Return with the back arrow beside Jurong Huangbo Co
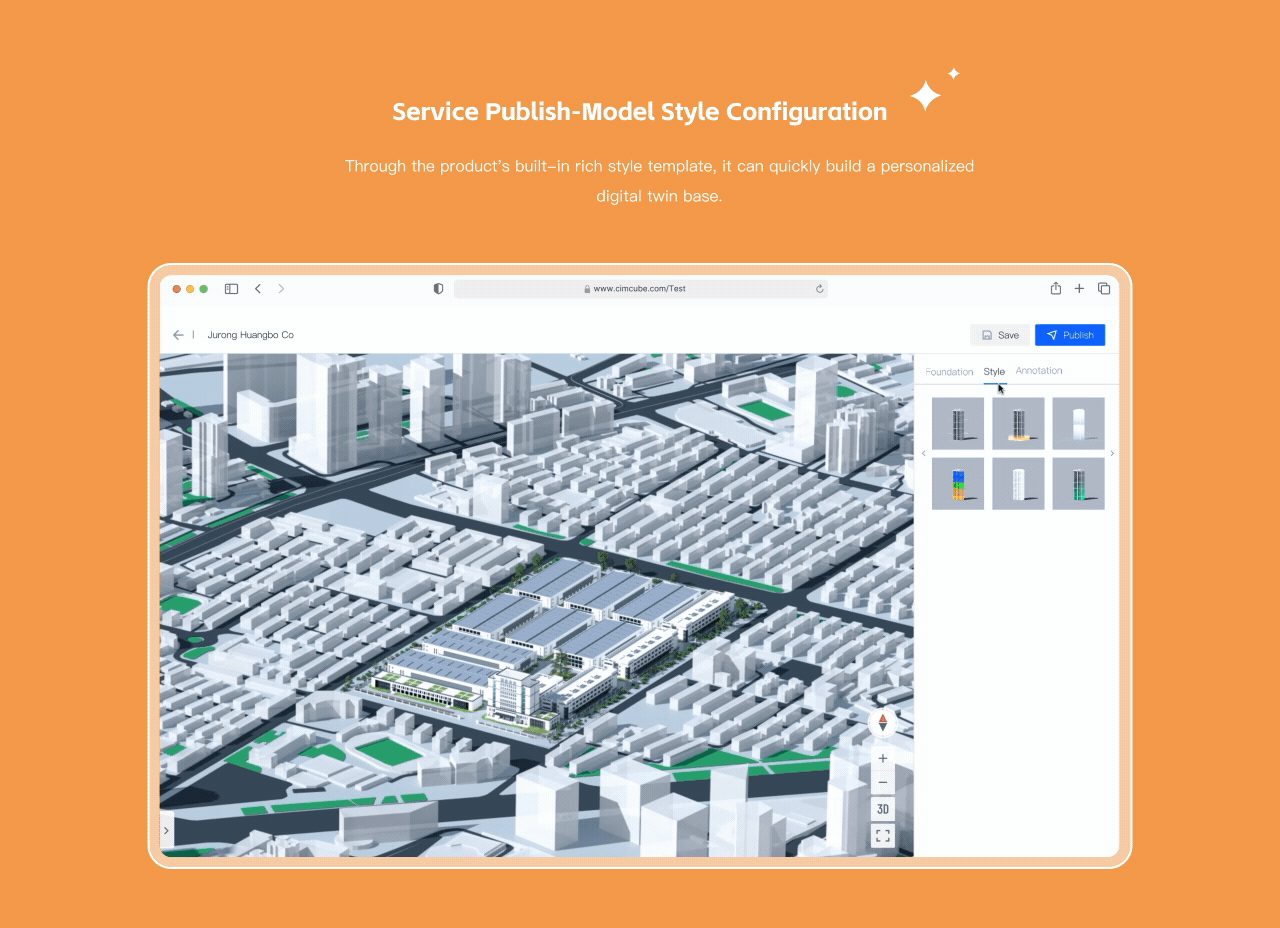Viewport: 1280px width, 928px height. (x=178, y=335)
